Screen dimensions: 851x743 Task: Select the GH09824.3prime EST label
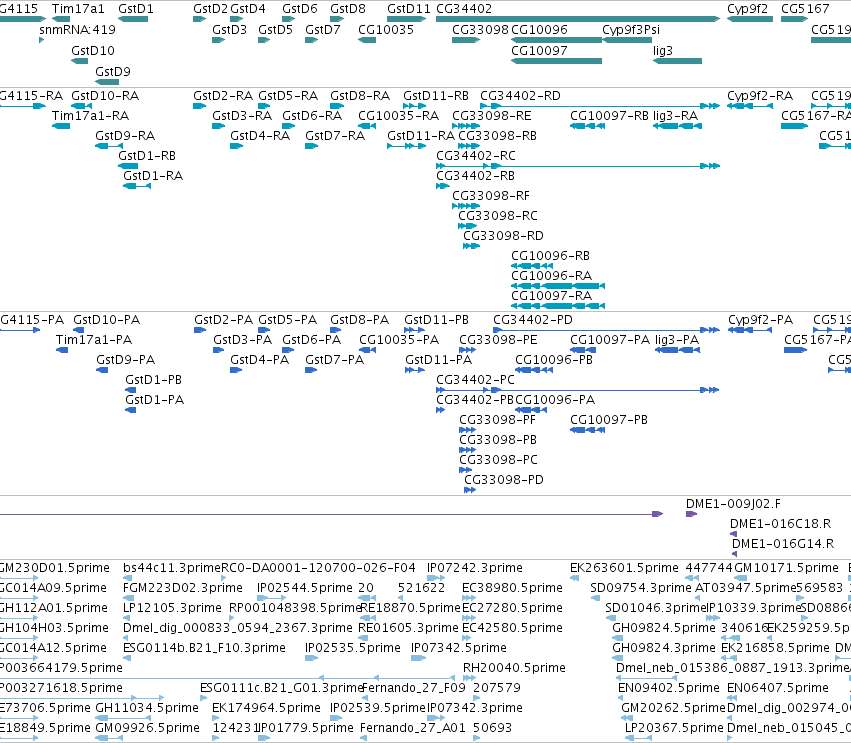click(664, 648)
